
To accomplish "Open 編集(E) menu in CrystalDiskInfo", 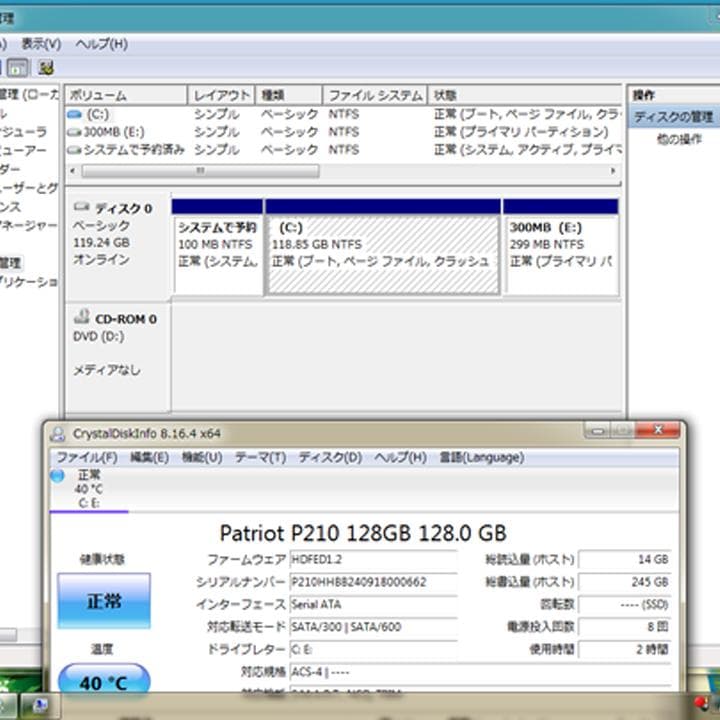I will tap(149, 457).
